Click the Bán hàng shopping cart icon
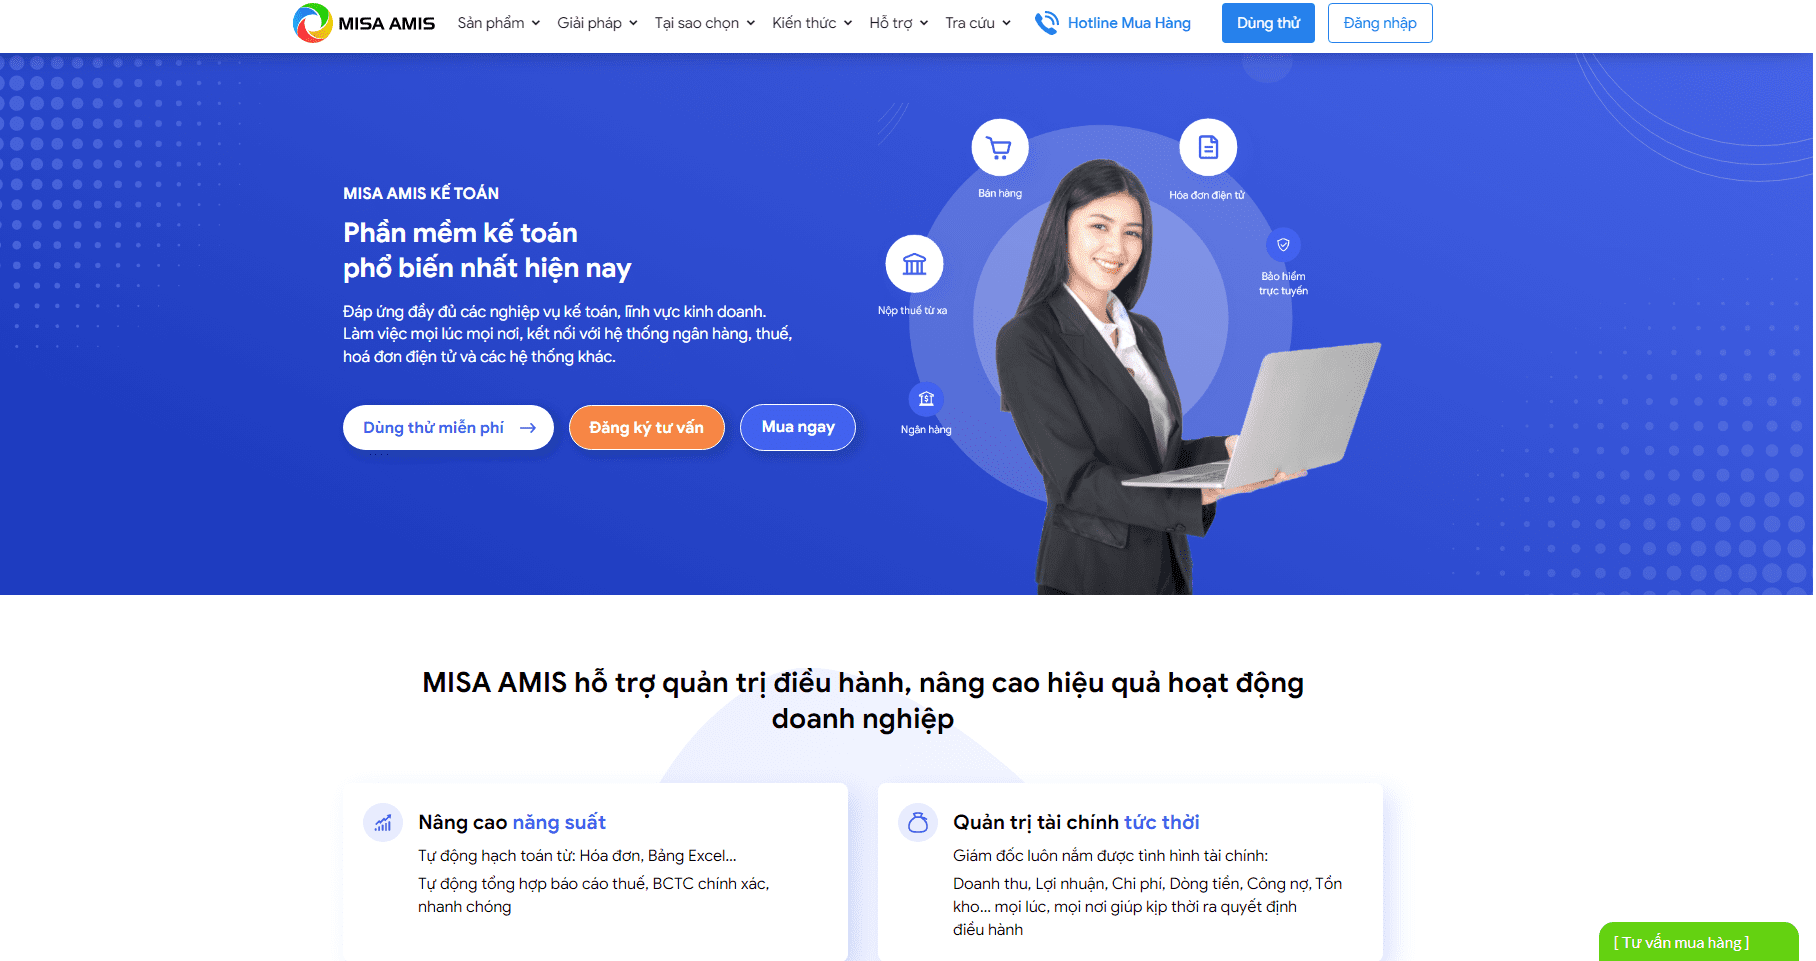Screen dimensions: 1816x961 coord(999,149)
